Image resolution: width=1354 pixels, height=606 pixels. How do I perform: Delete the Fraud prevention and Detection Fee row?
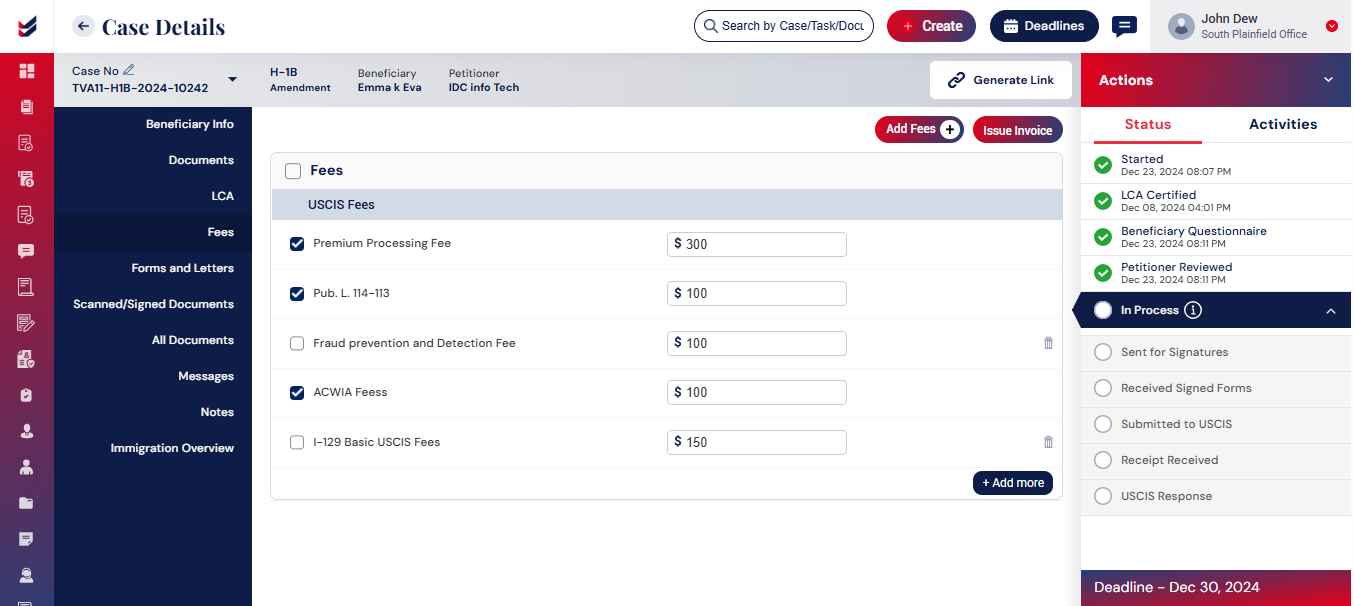pyautogui.click(x=1048, y=343)
